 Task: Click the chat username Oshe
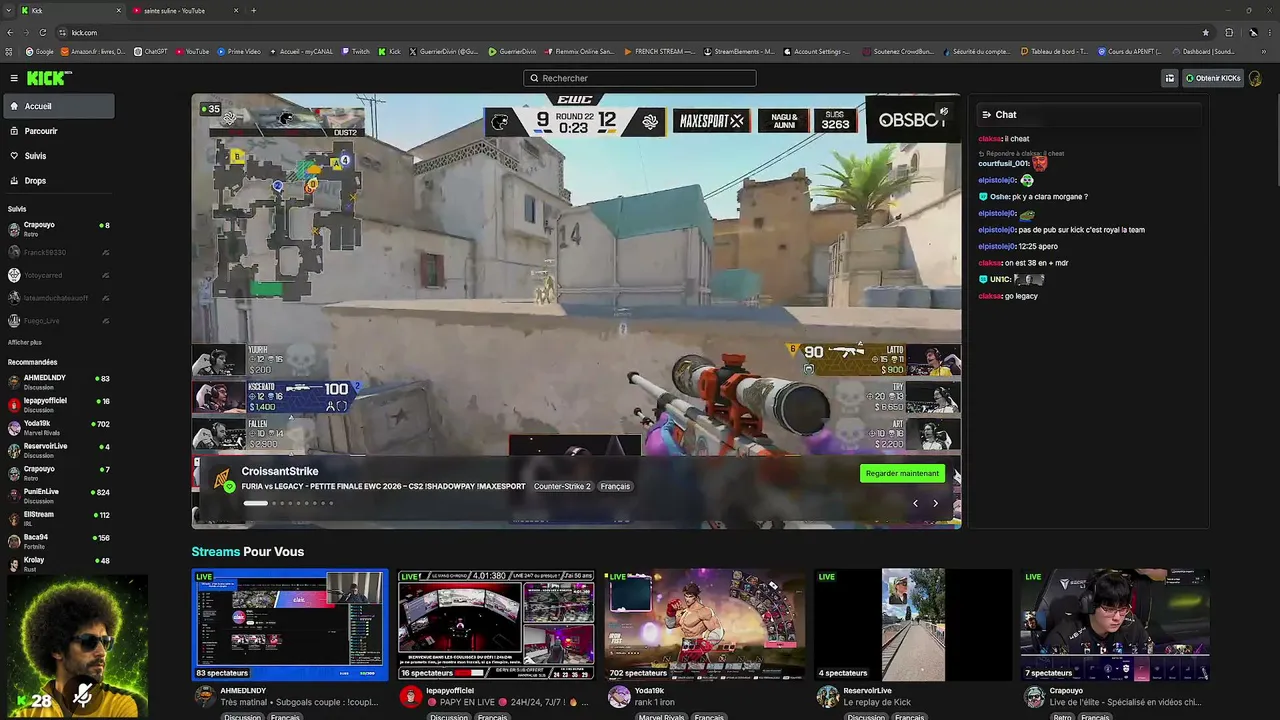pos(999,197)
